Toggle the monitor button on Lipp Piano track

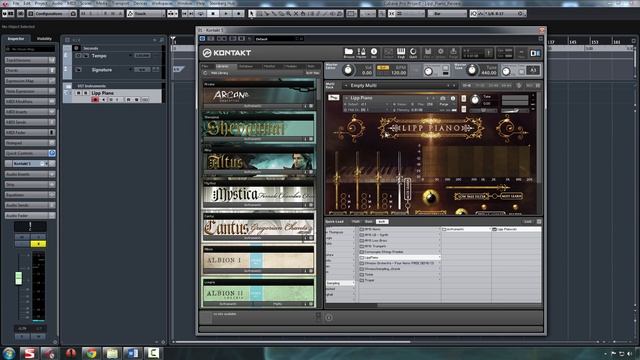(x=103, y=100)
